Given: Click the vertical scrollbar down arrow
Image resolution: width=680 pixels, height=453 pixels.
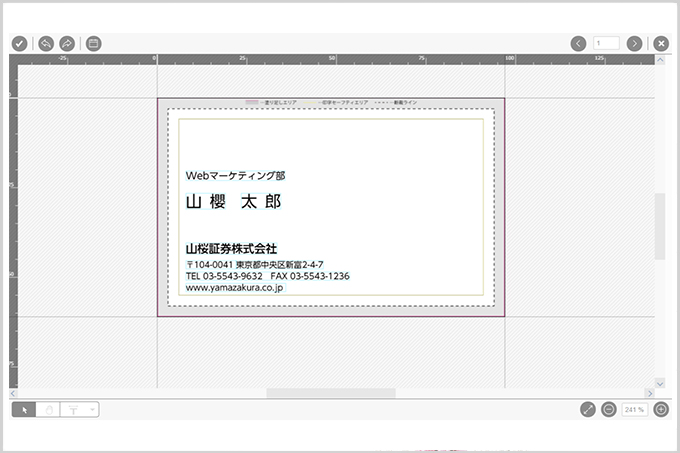Looking at the screenshot, I should [659, 382].
